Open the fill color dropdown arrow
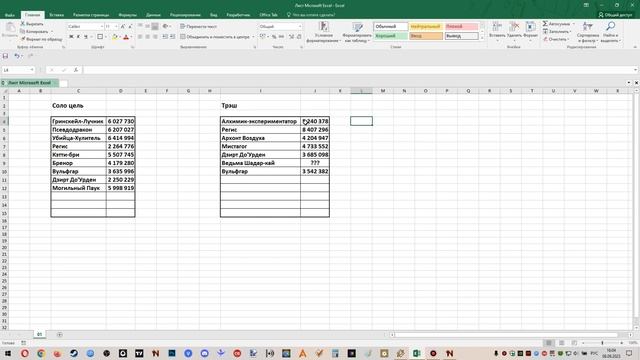 tap(120, 37)
